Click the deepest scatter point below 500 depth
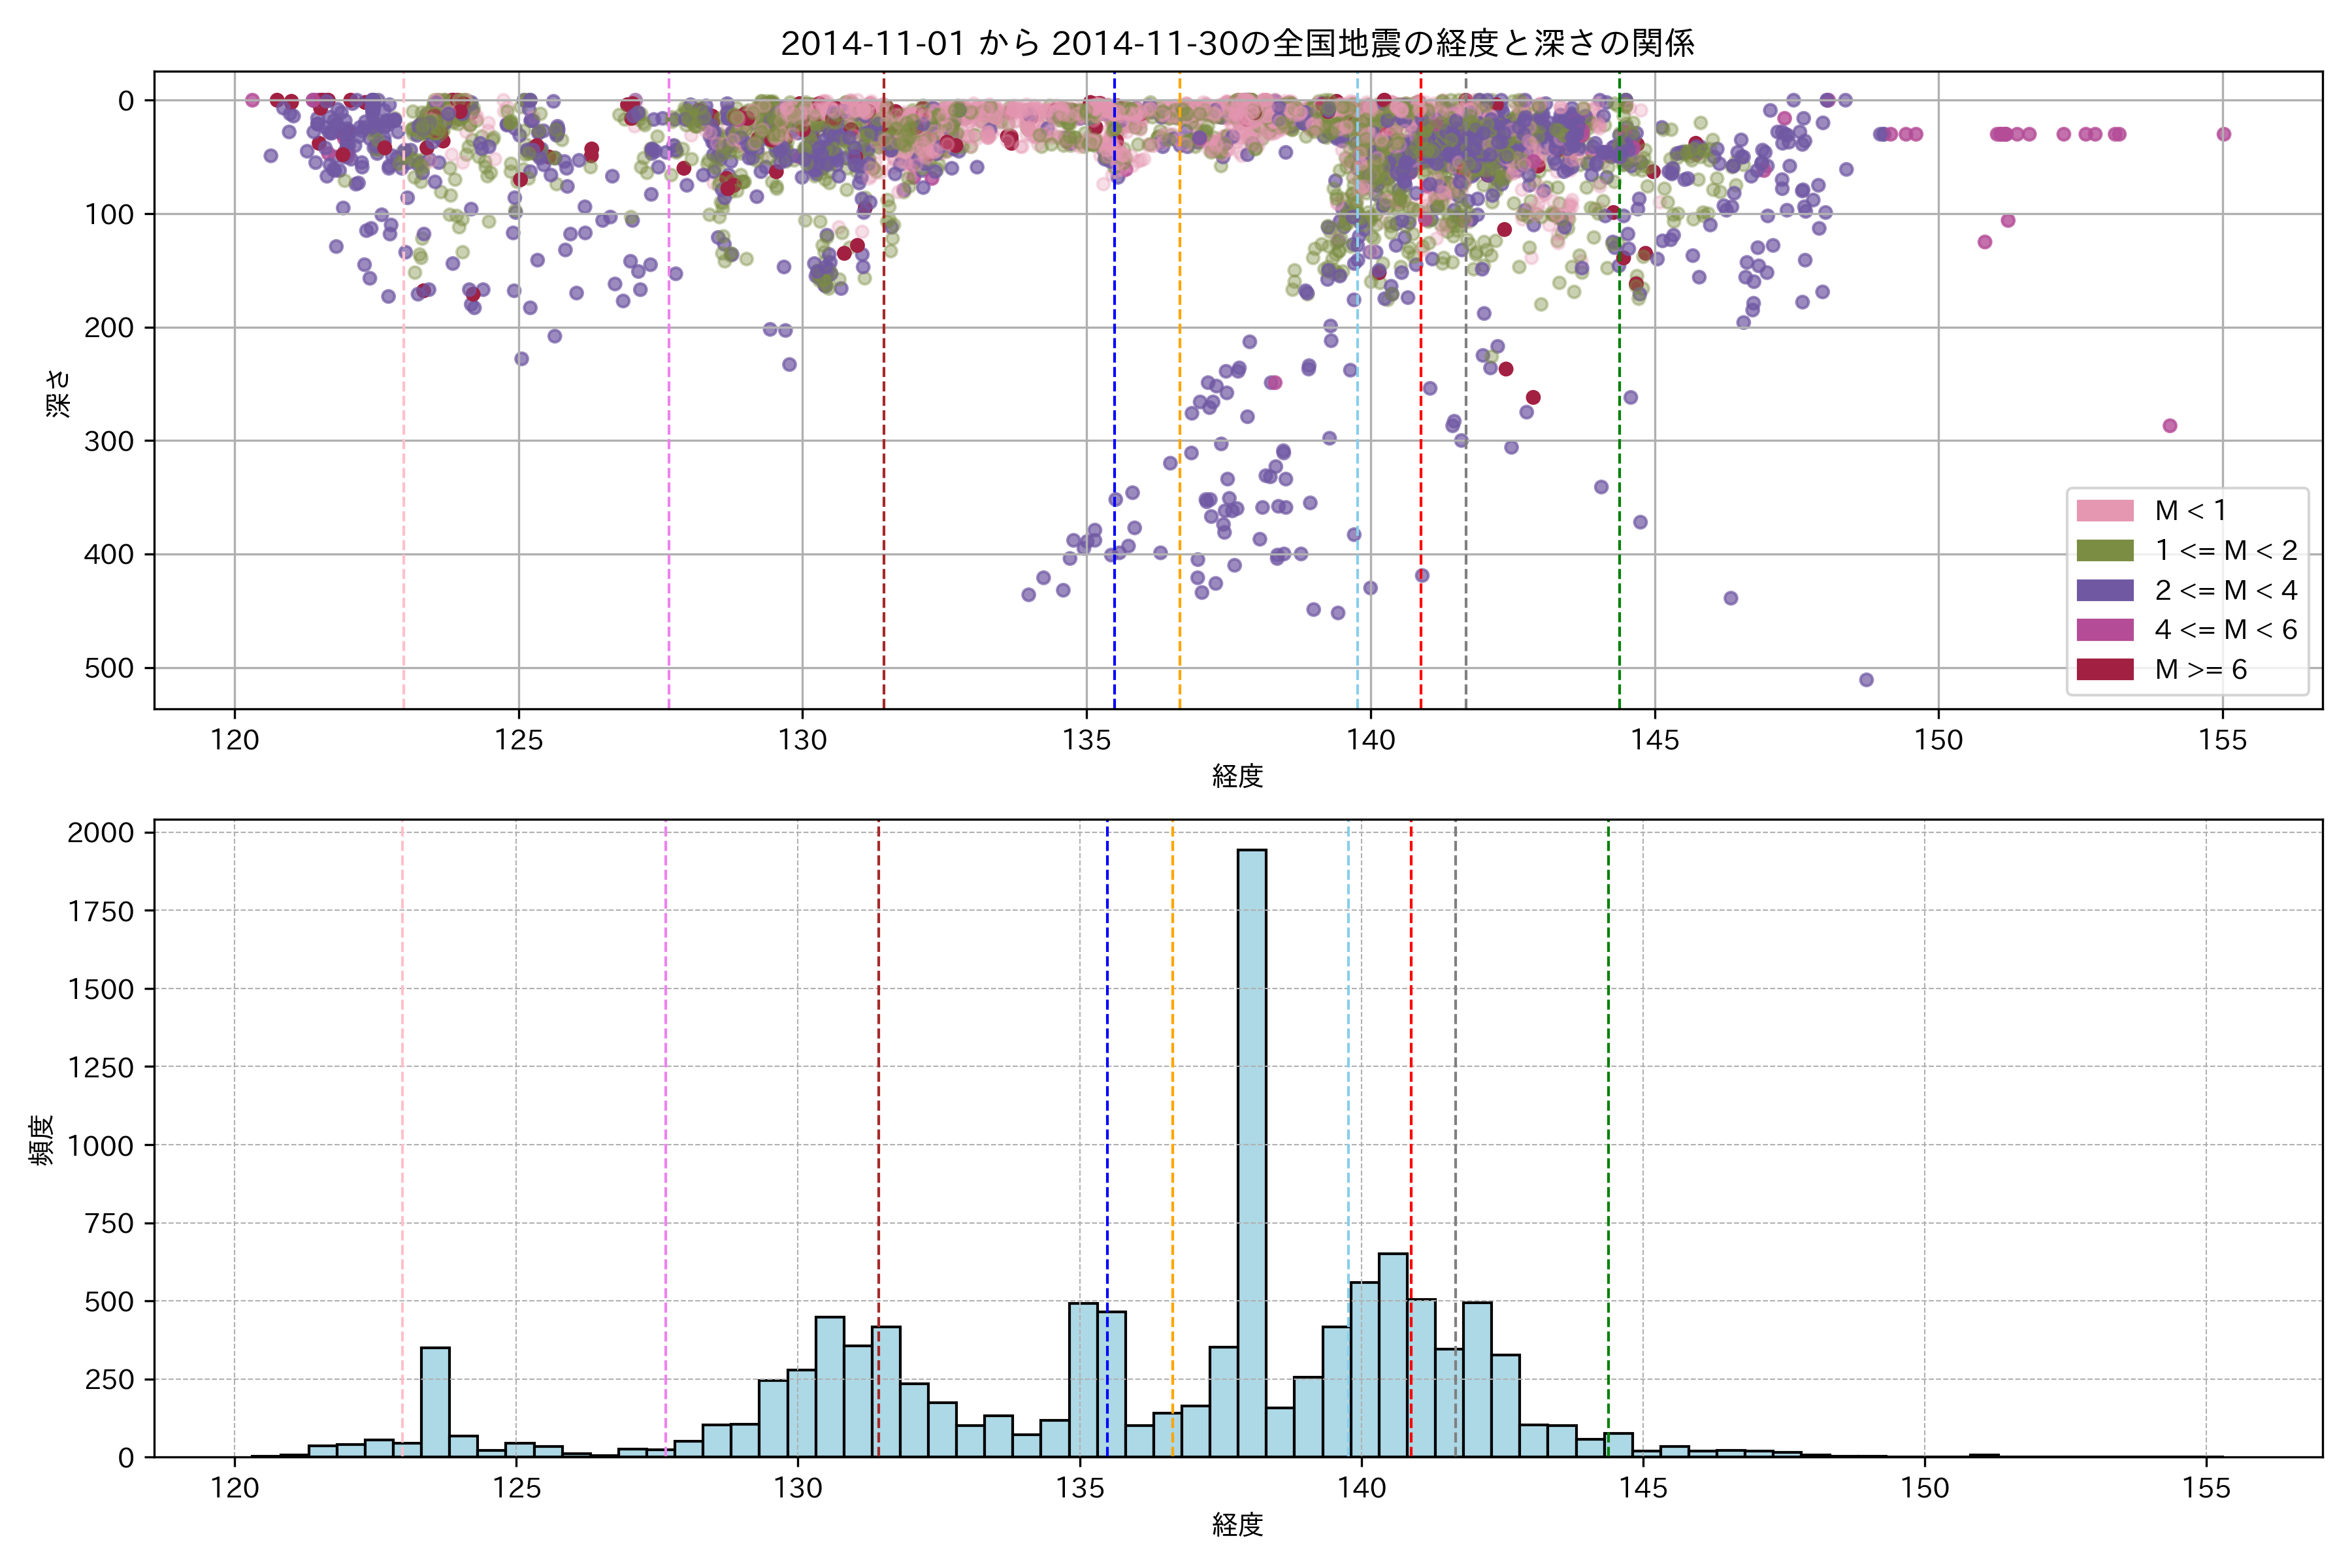2352x1568 pixels. coord(1866,680)
